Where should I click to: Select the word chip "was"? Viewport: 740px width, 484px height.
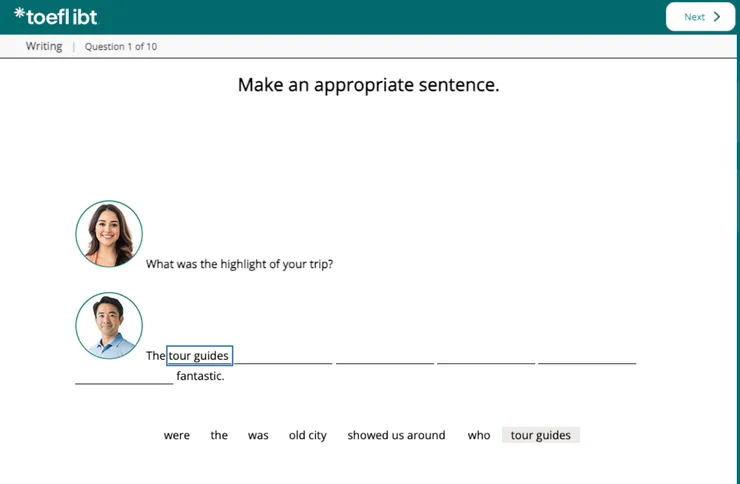click(258, 435)
